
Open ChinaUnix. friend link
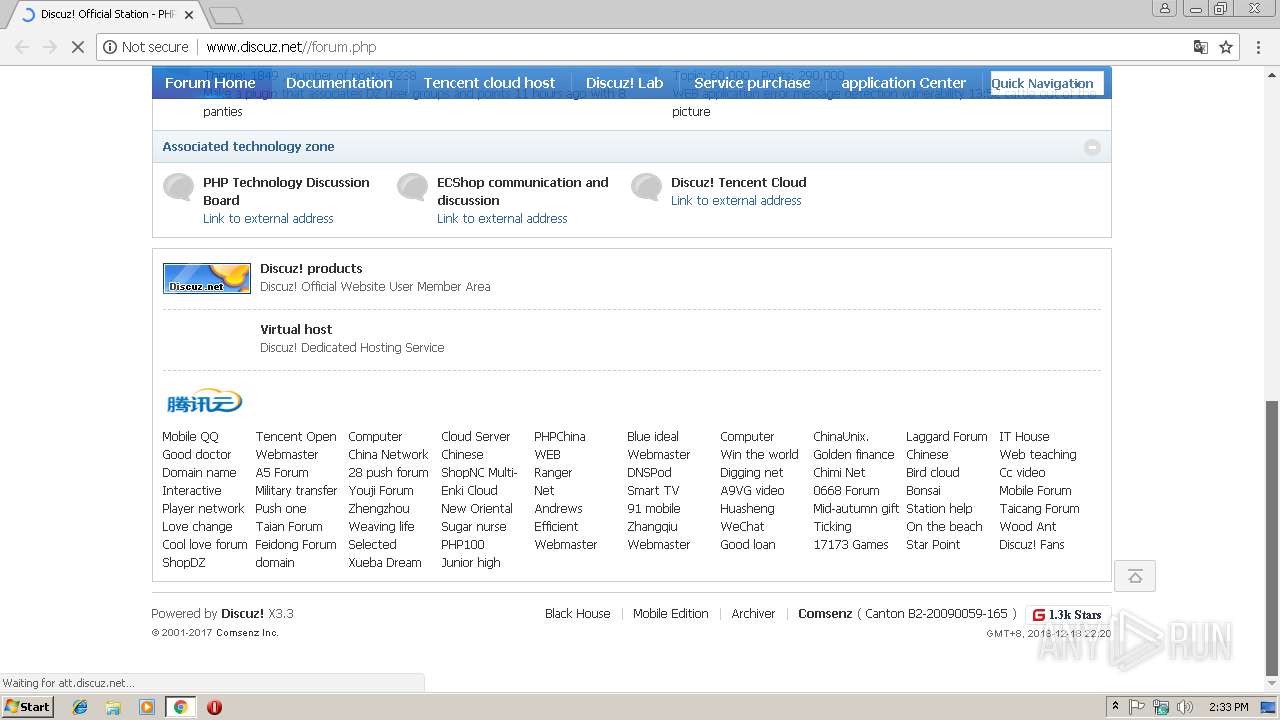841,437
